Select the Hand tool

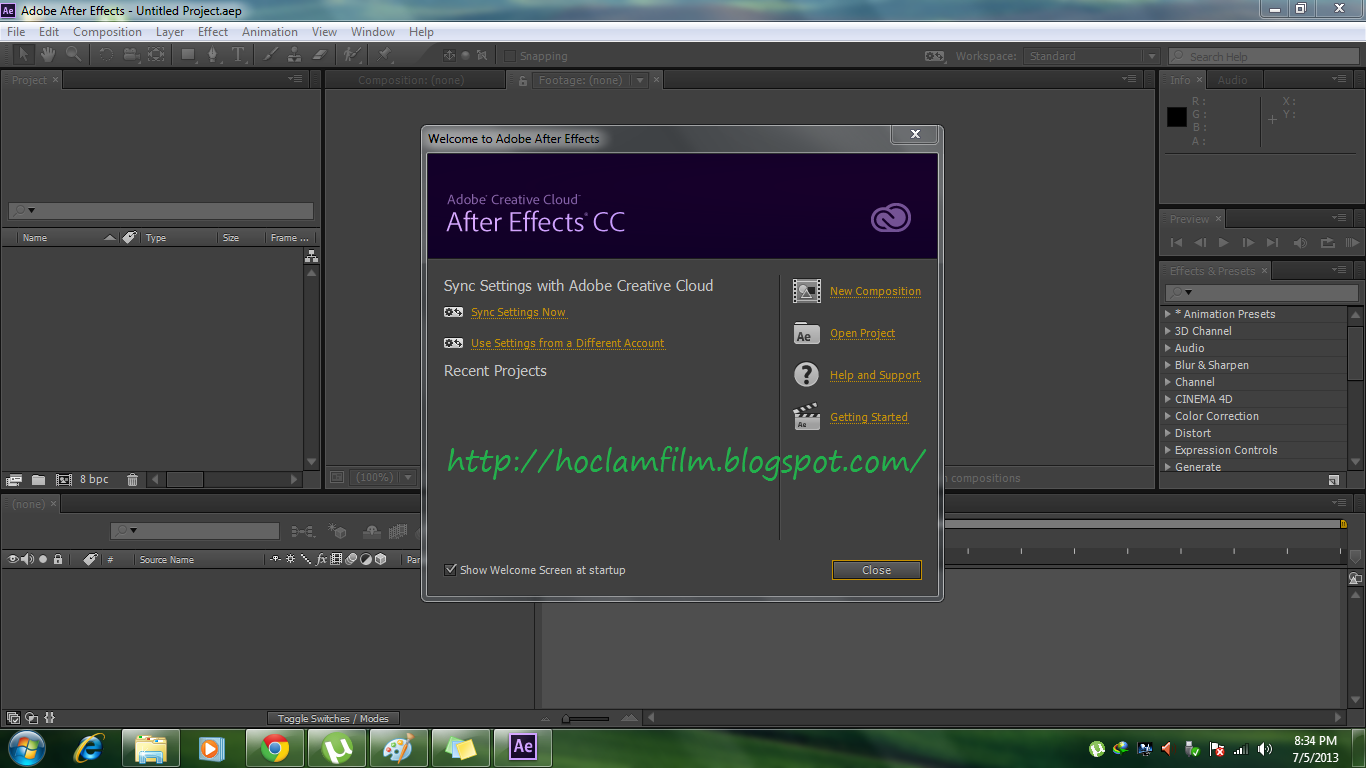pos(47,55)
